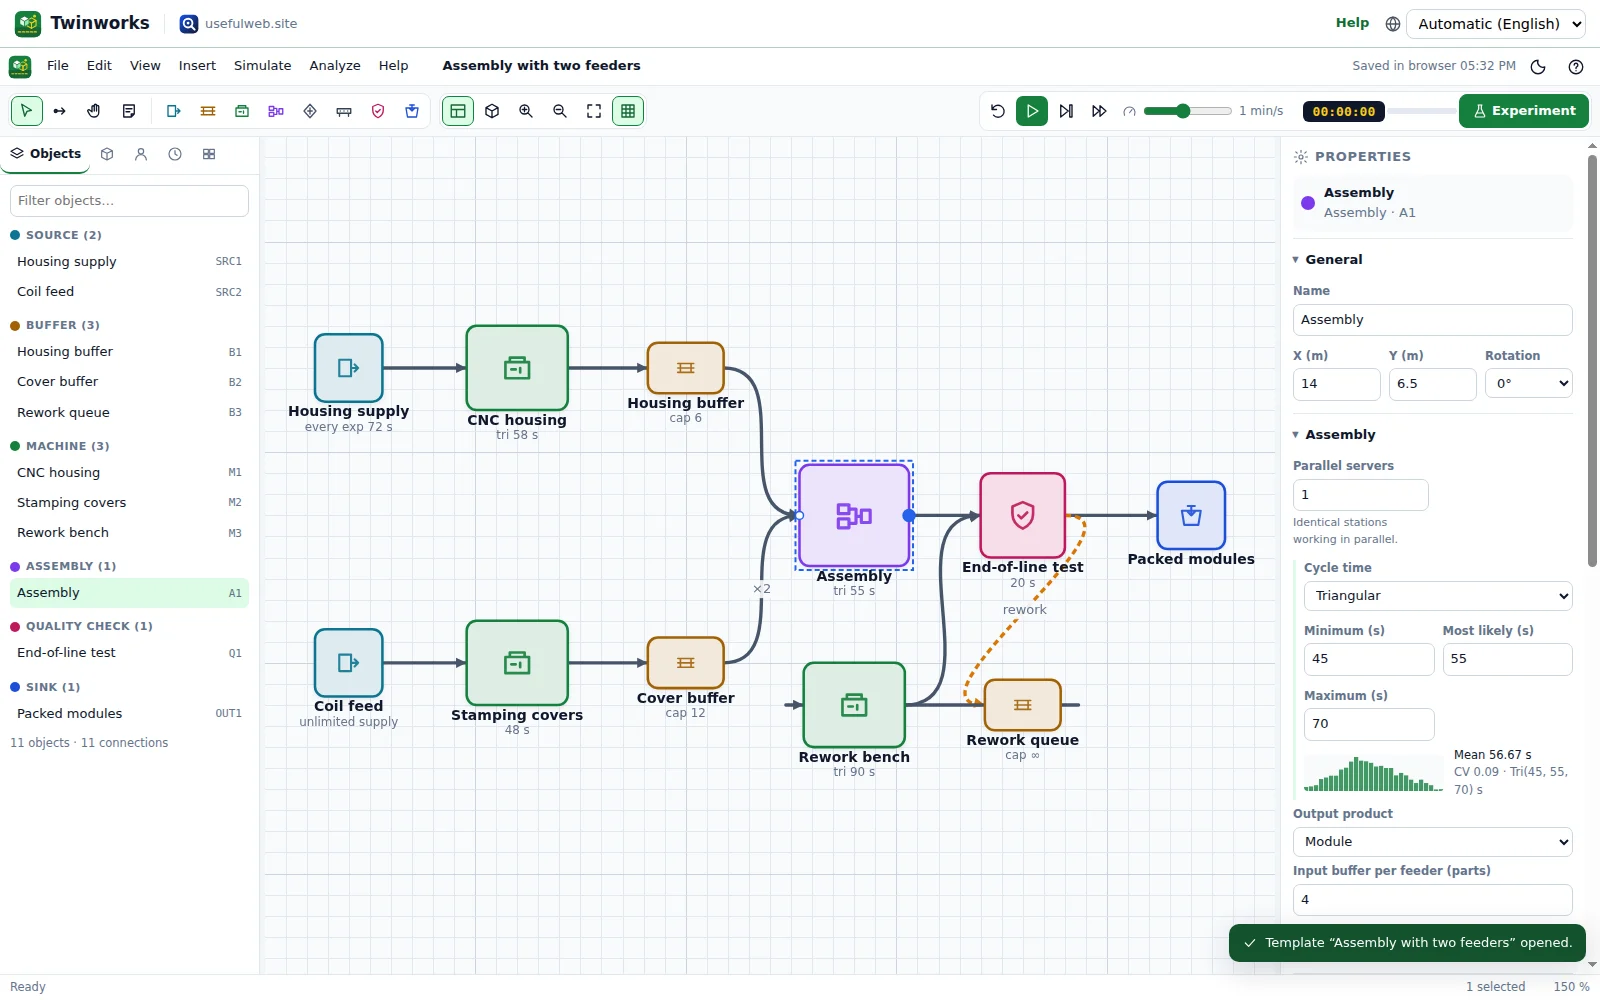1600x1000 pixels.
Task: Select the Rework bench node on canvas
Action: click(854, 705)
